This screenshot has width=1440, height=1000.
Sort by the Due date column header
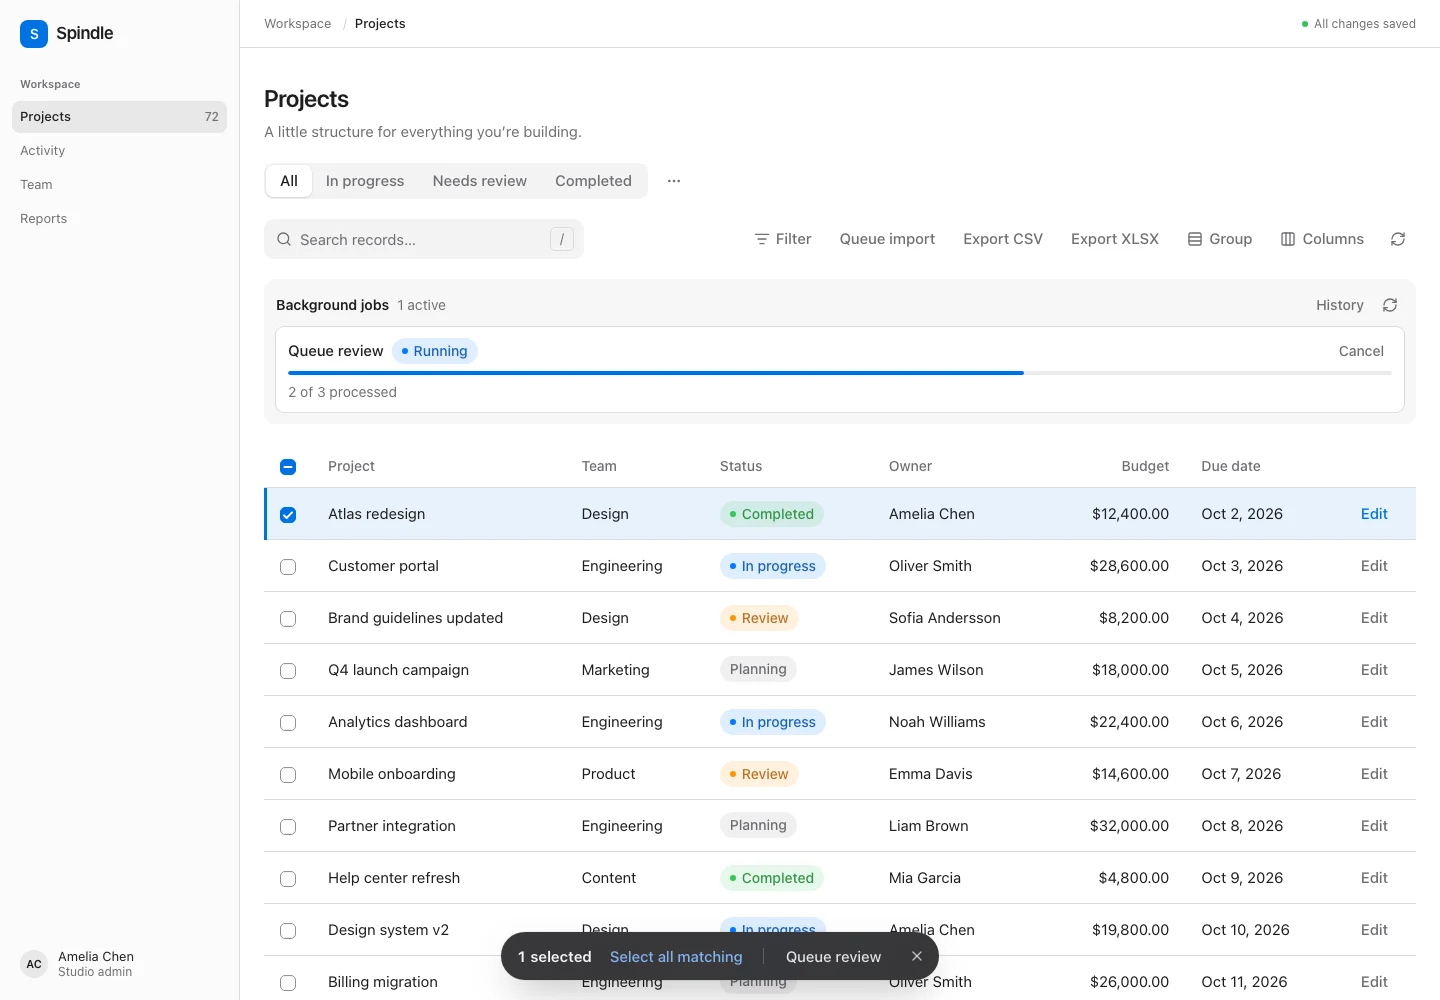click(x=1231, y=466)
